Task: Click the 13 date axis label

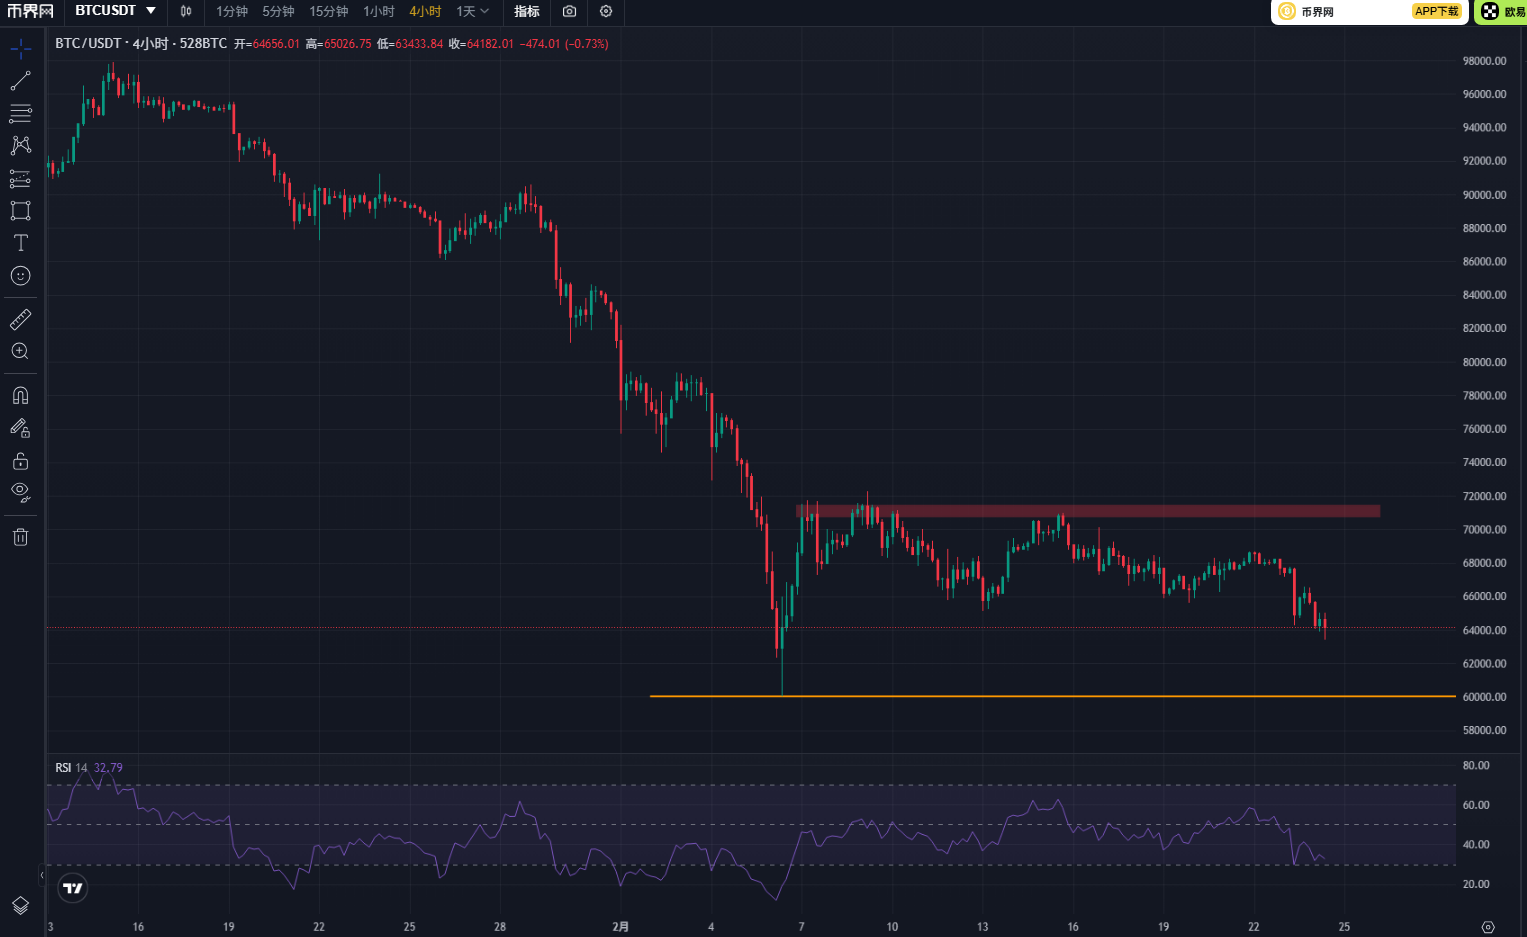Action: tap(983, 927)
